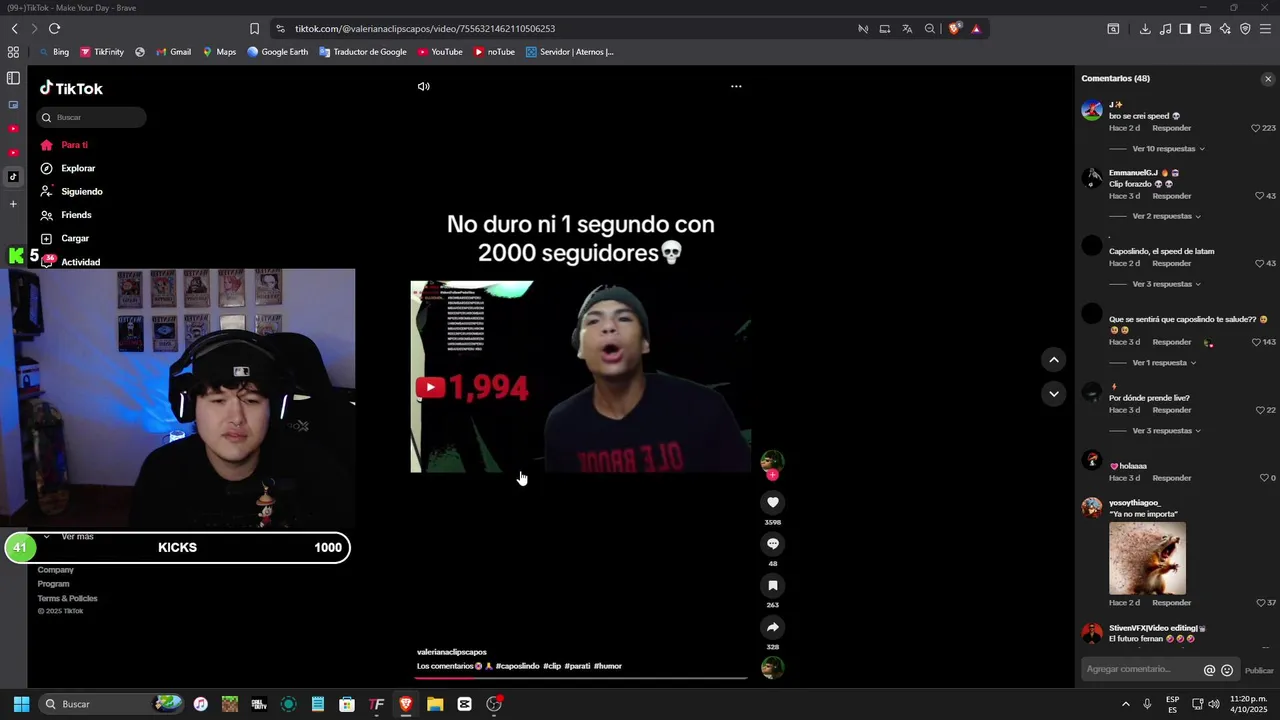Open the 'Terms & Policies' footer link
The height and width of the screenshot is (720, 1280).
(x=68, y=599)
